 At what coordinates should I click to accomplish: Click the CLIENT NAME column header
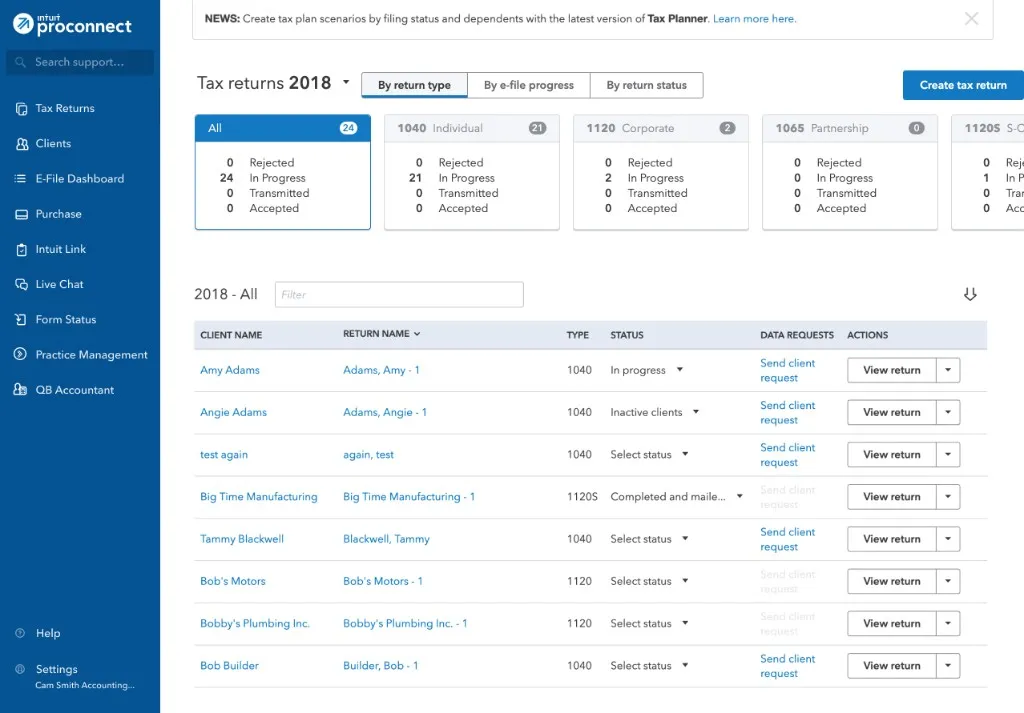[x=231, y=335]
